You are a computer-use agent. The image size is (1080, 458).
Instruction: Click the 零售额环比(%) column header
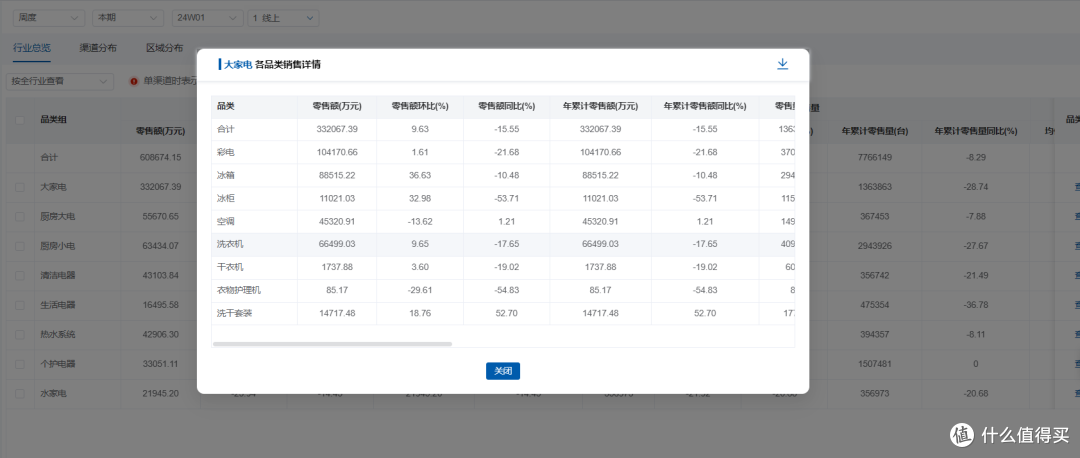419,106
